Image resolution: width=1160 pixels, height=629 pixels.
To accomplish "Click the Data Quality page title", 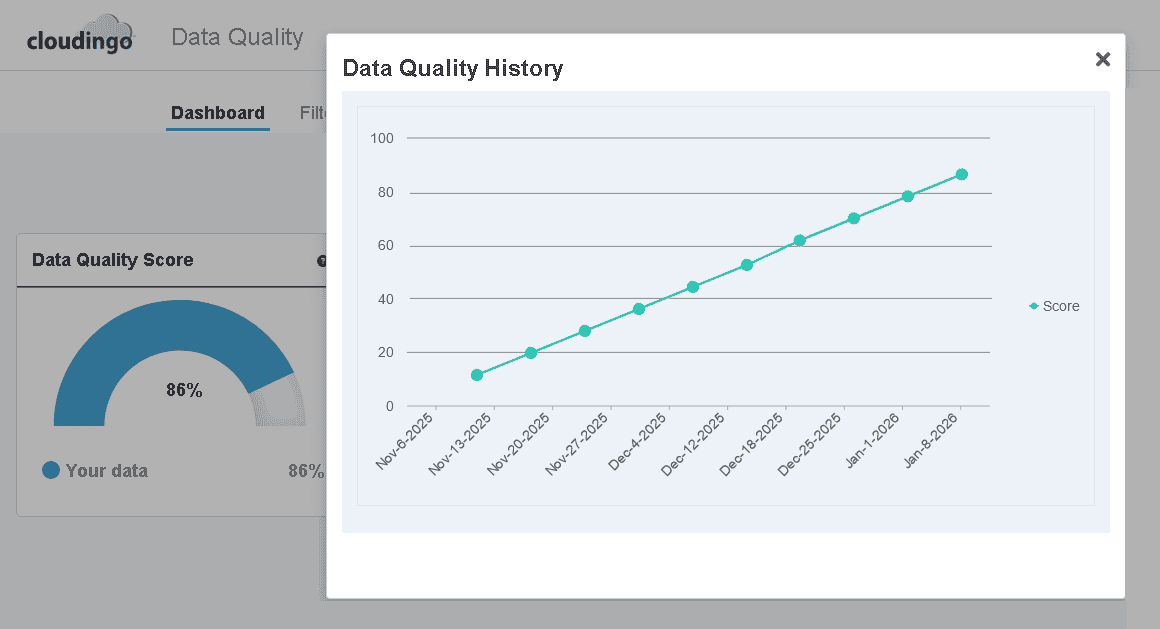I will click(237, 37).
